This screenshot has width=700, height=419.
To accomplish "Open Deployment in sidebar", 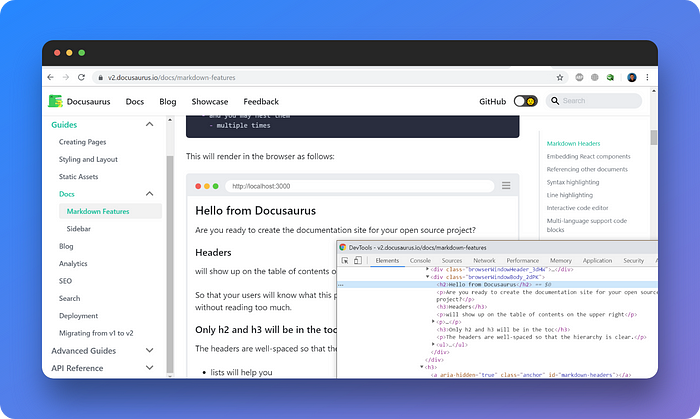I will click(79, 316).
